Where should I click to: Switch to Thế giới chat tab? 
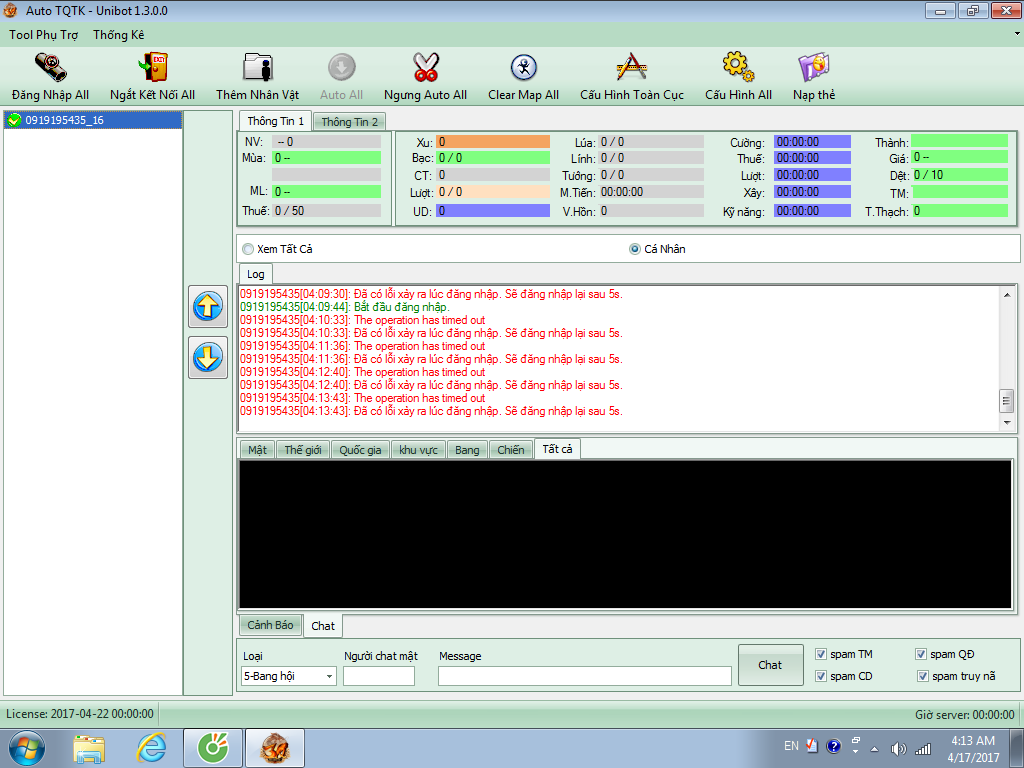pos(303,450)
